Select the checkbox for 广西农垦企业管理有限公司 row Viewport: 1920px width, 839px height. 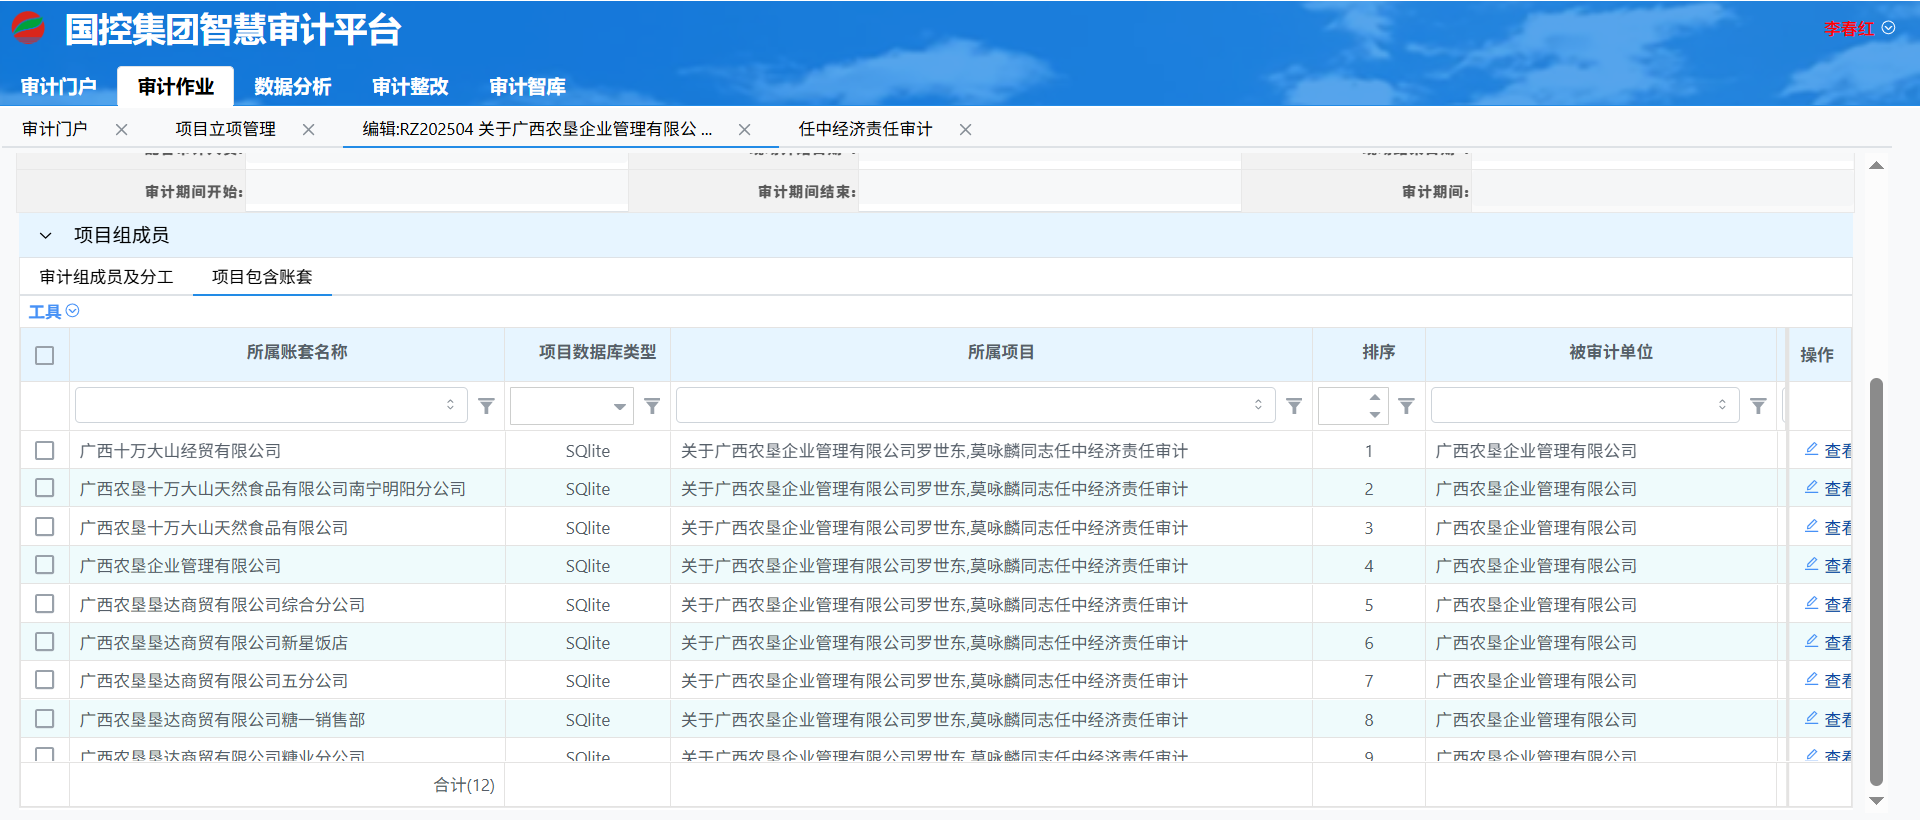point(45,565)
